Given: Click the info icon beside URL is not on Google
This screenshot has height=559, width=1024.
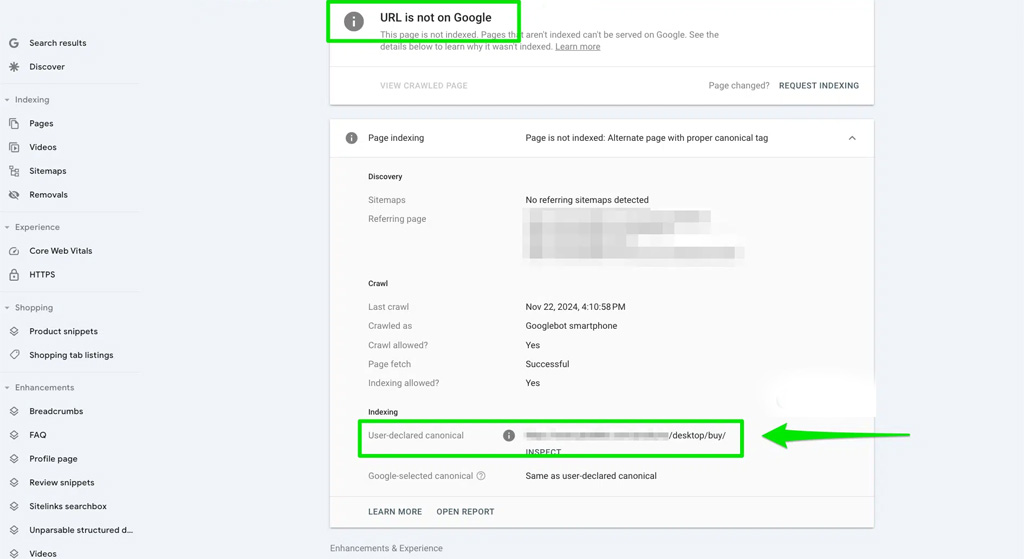Looking at the screenshot, I should (354, 22).
